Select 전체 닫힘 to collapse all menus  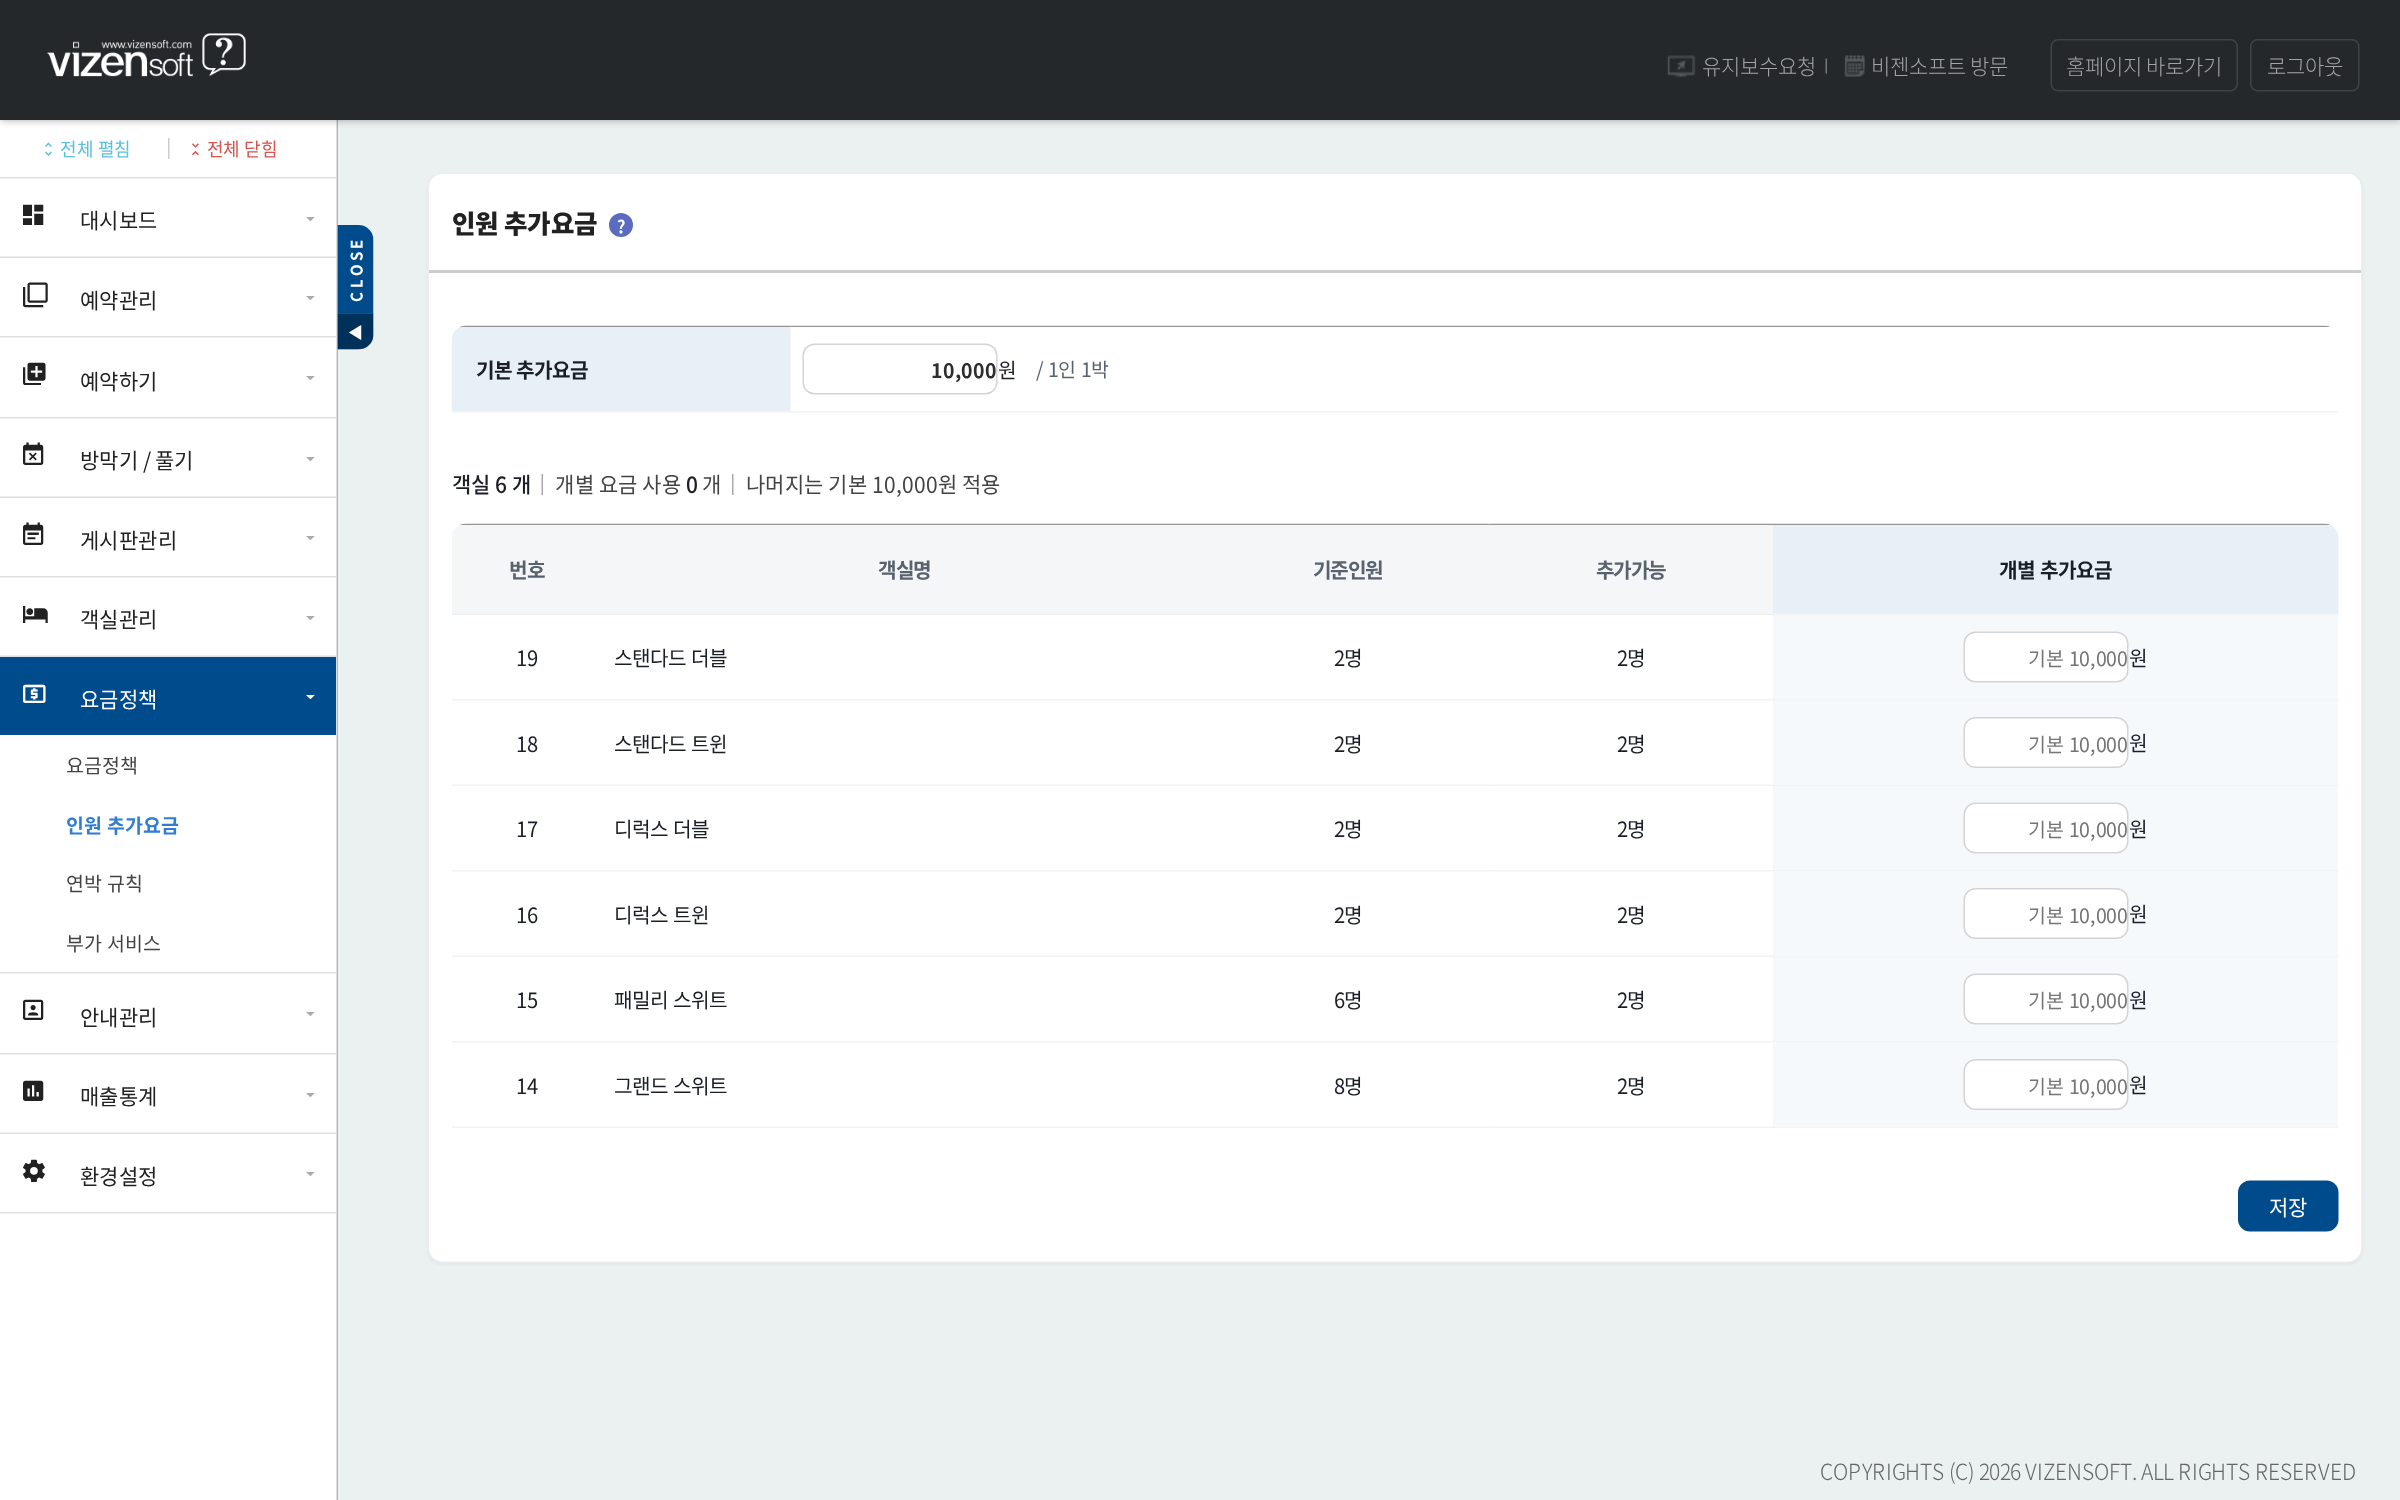(234, 149)
